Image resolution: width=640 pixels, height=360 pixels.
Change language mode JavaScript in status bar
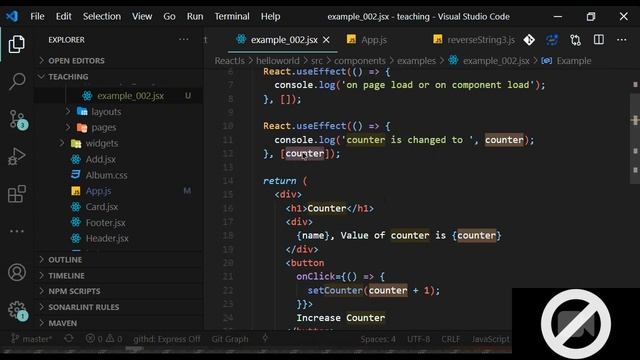[491, 339]
